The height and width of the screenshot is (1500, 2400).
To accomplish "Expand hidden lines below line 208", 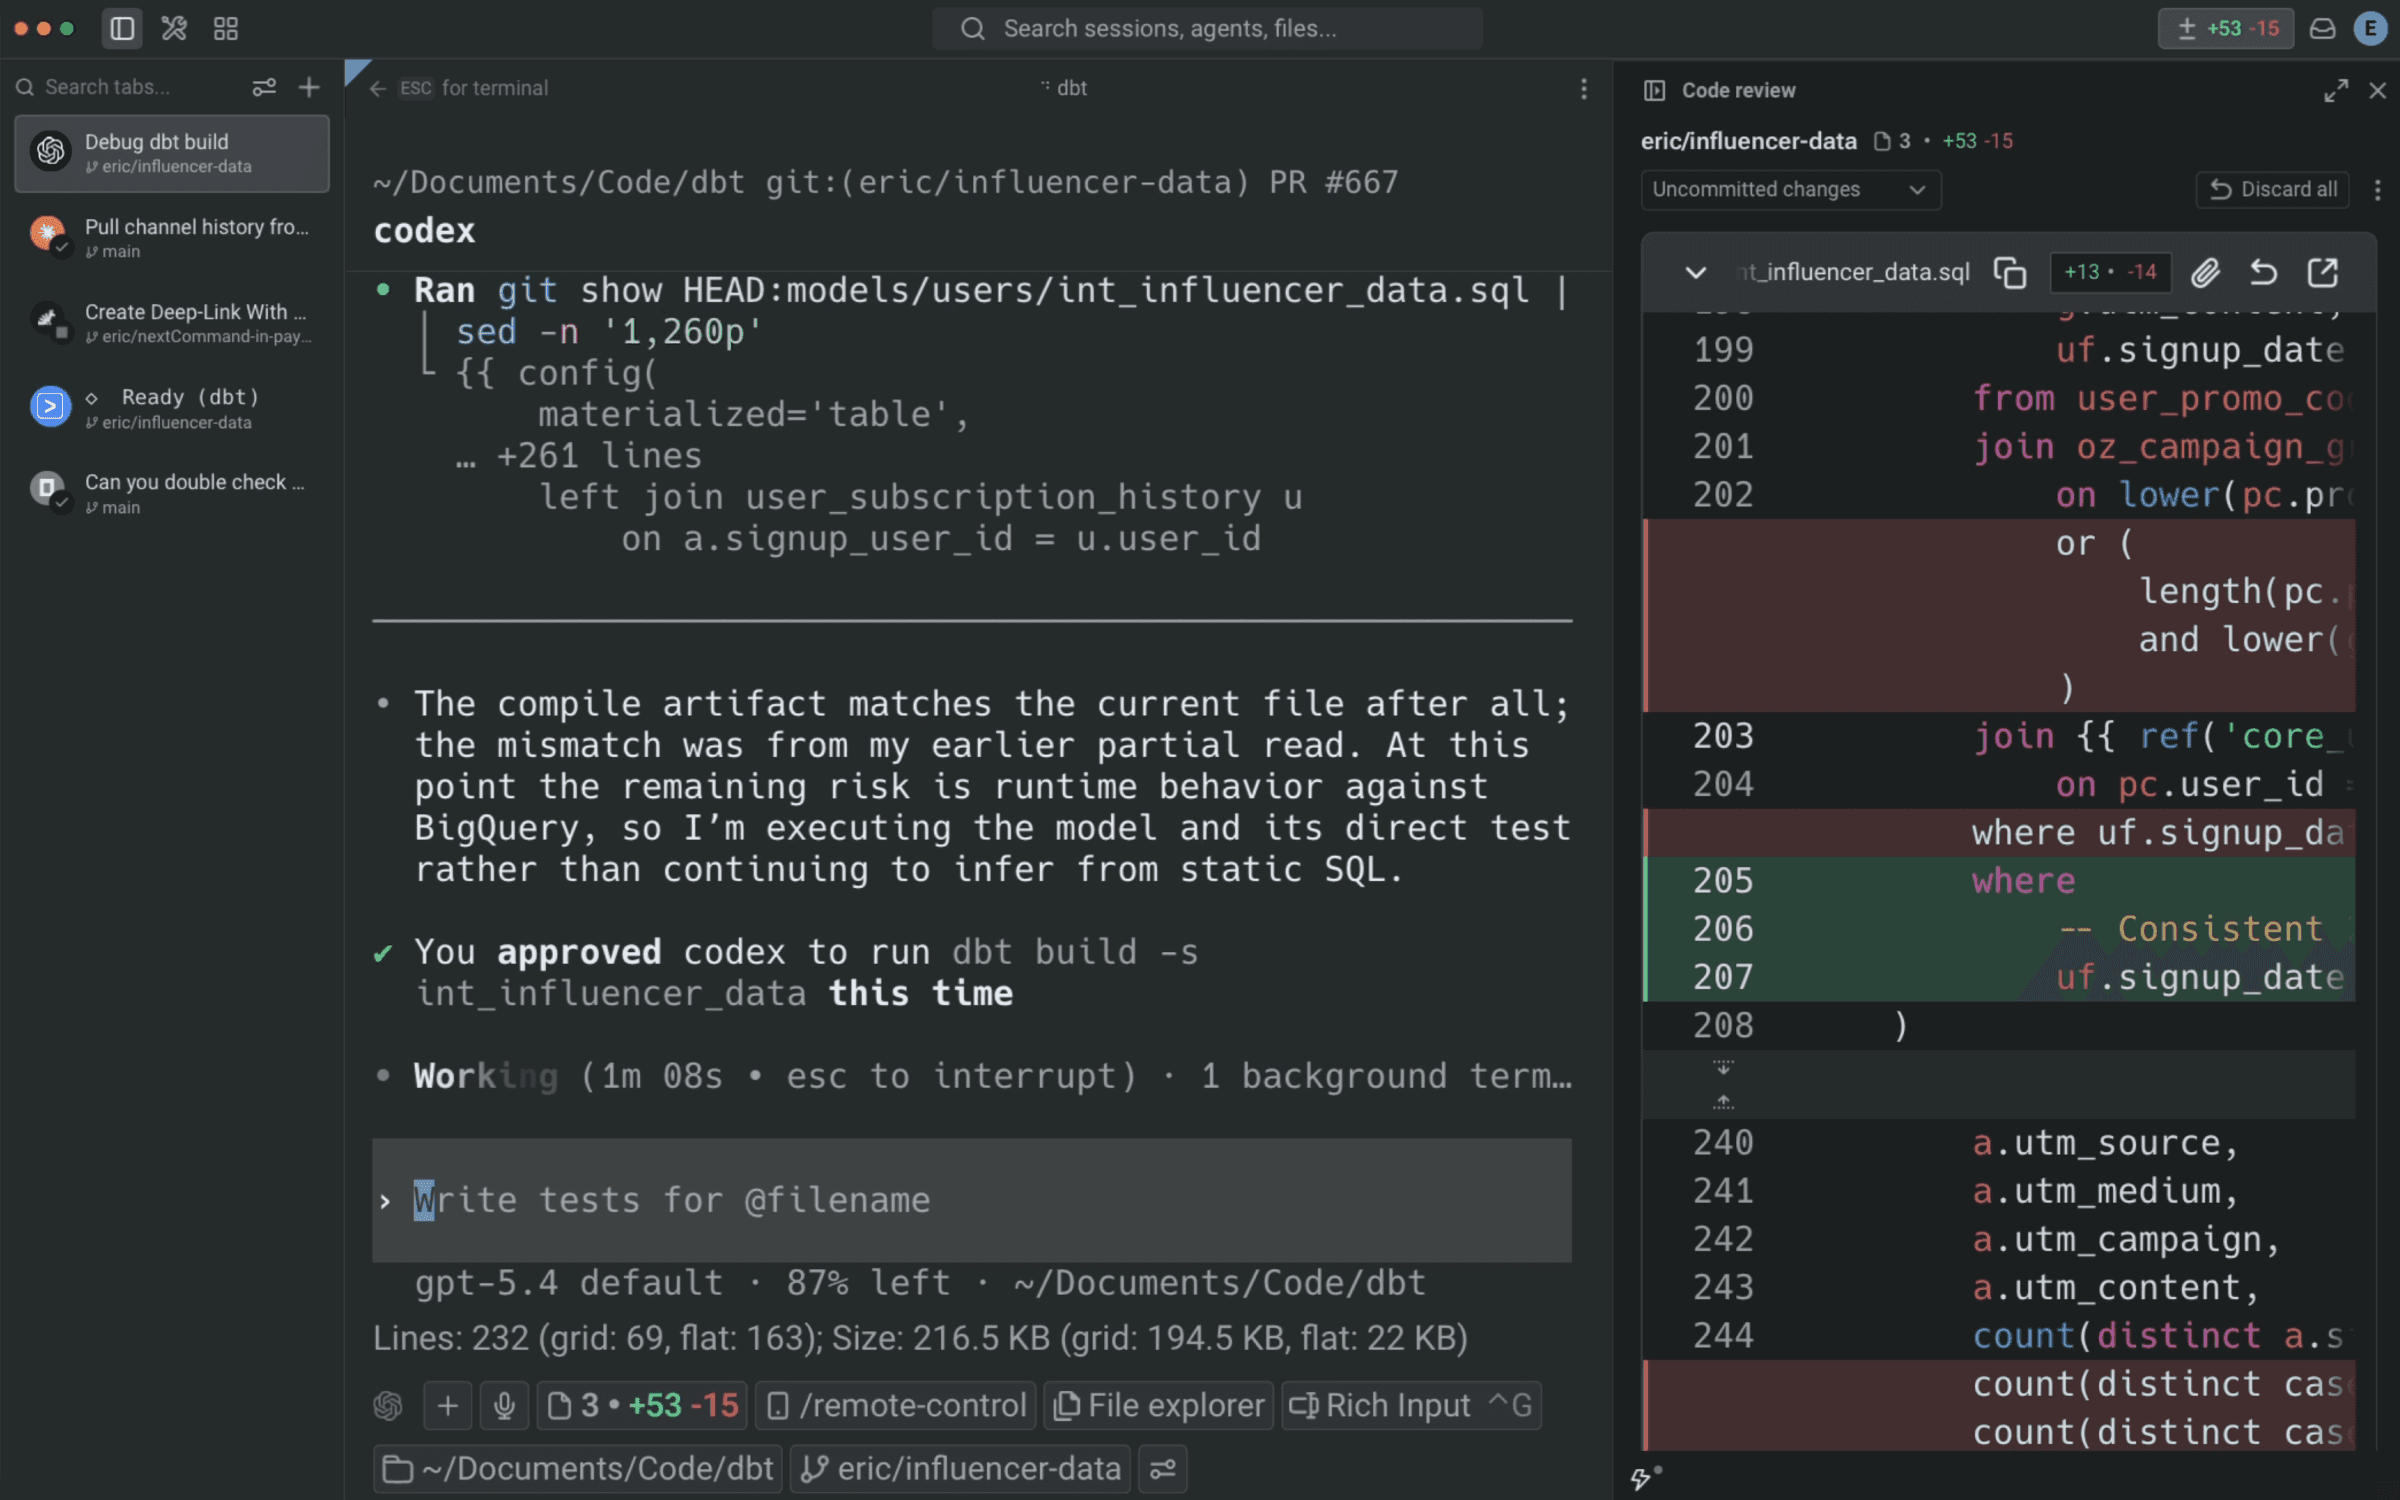I will 1723,1068.
